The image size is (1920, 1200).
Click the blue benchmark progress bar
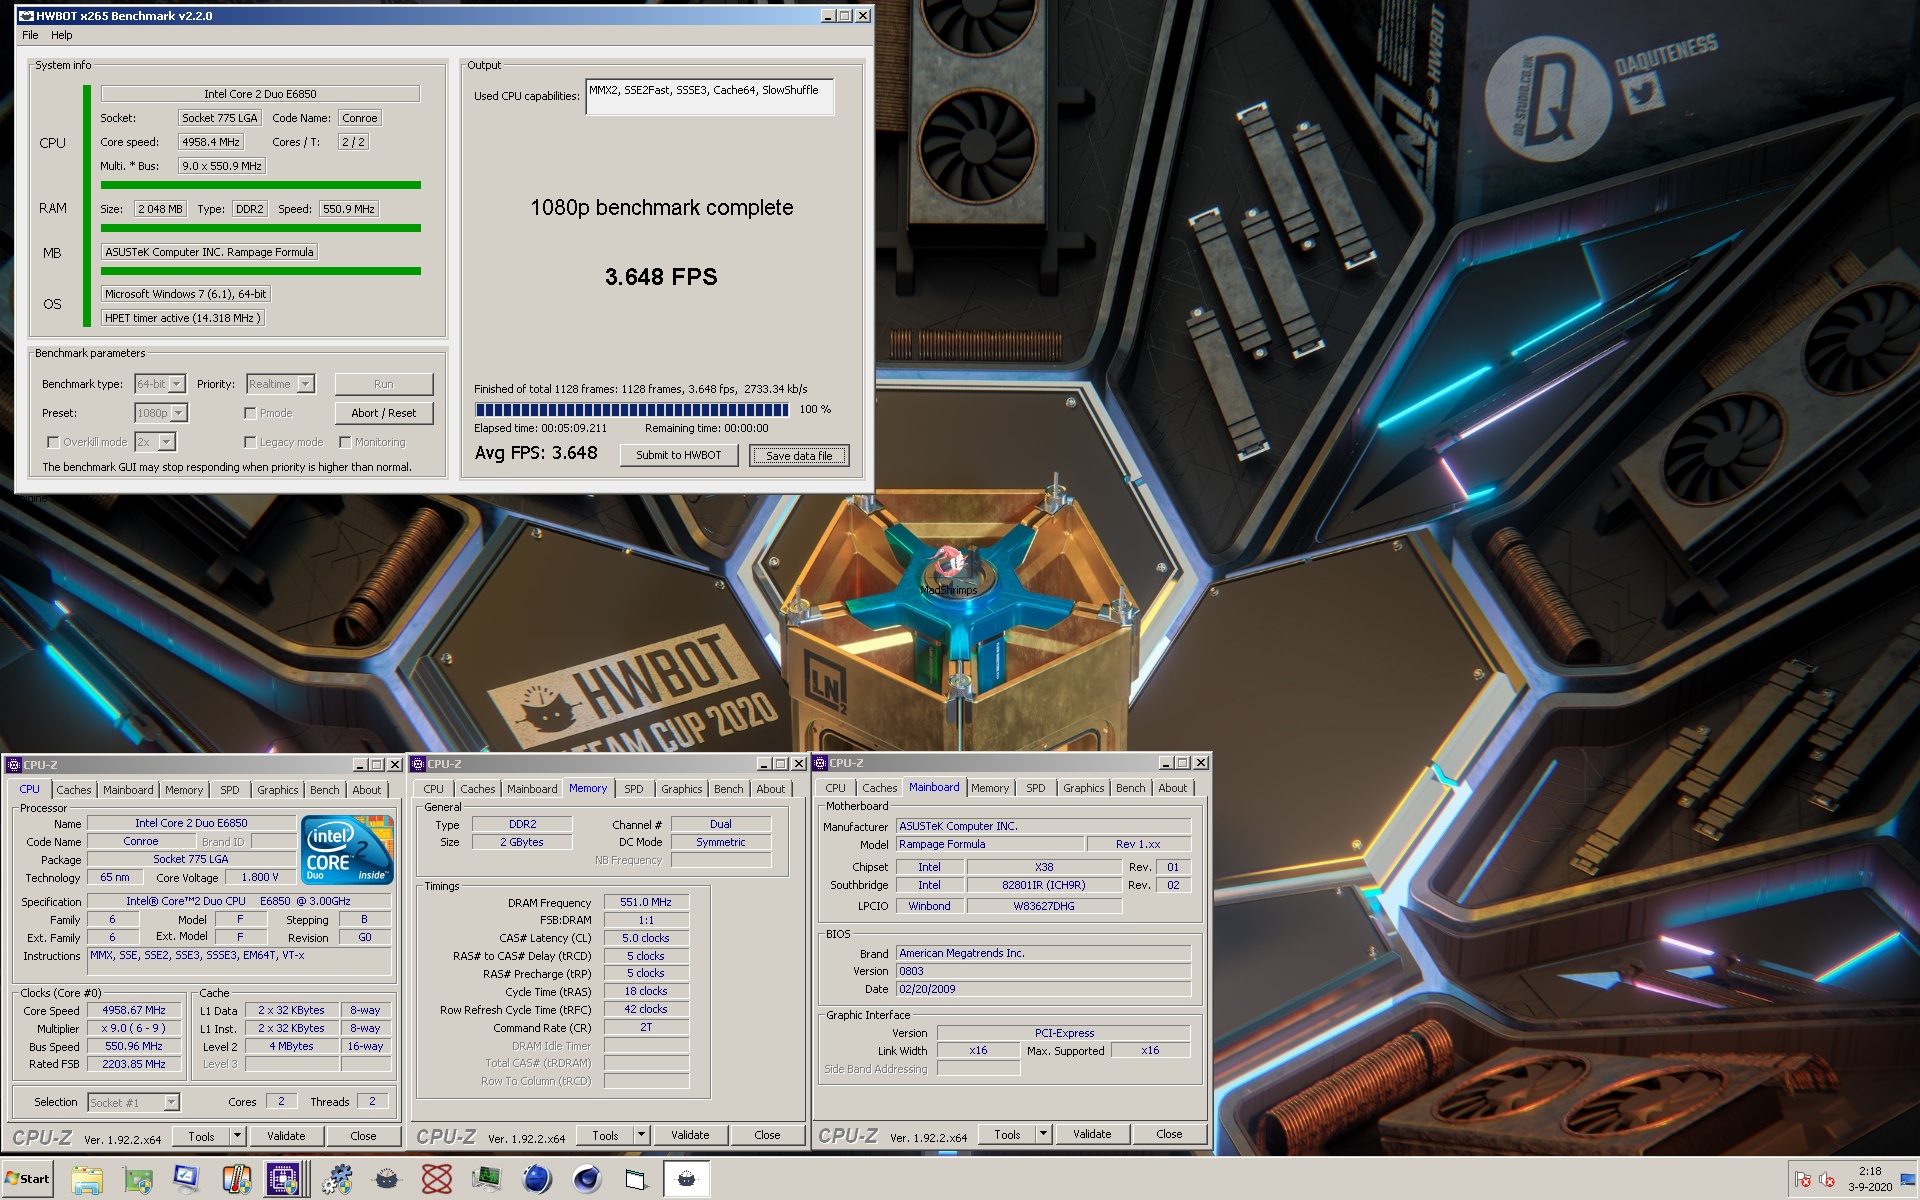[x=631, y=409]
